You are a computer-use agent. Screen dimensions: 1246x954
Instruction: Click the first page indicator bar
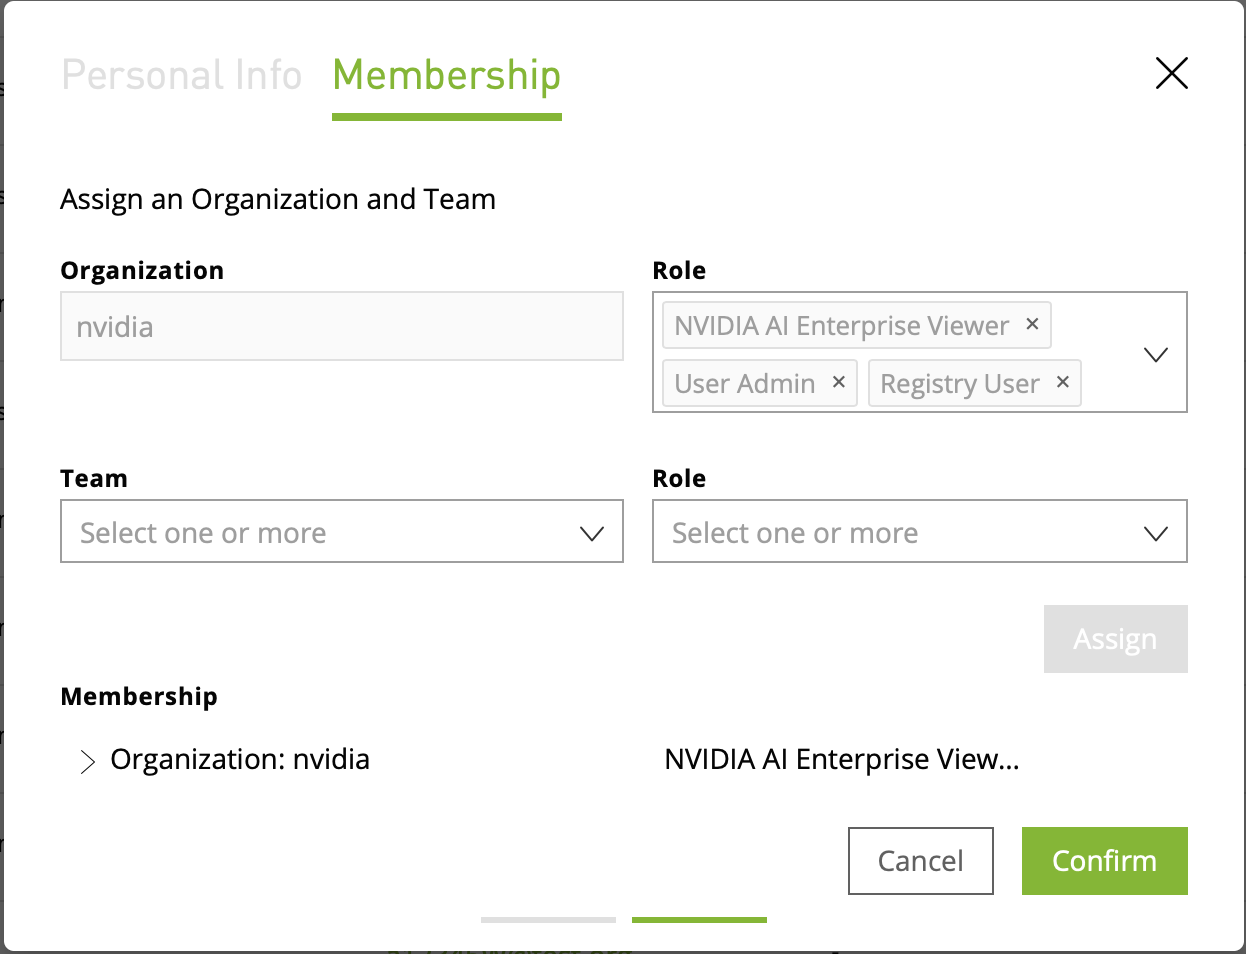[x=547, y=919]
